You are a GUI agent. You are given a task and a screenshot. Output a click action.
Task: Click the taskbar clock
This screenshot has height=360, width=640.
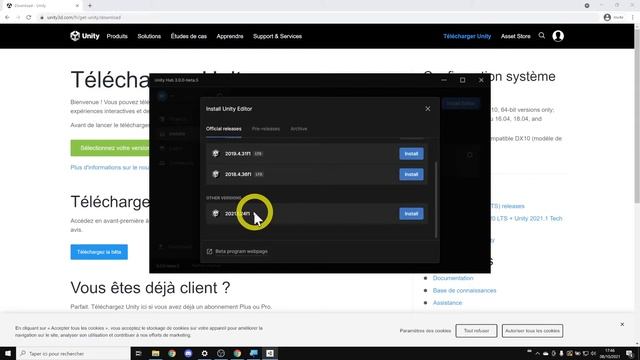pos(610,353)
